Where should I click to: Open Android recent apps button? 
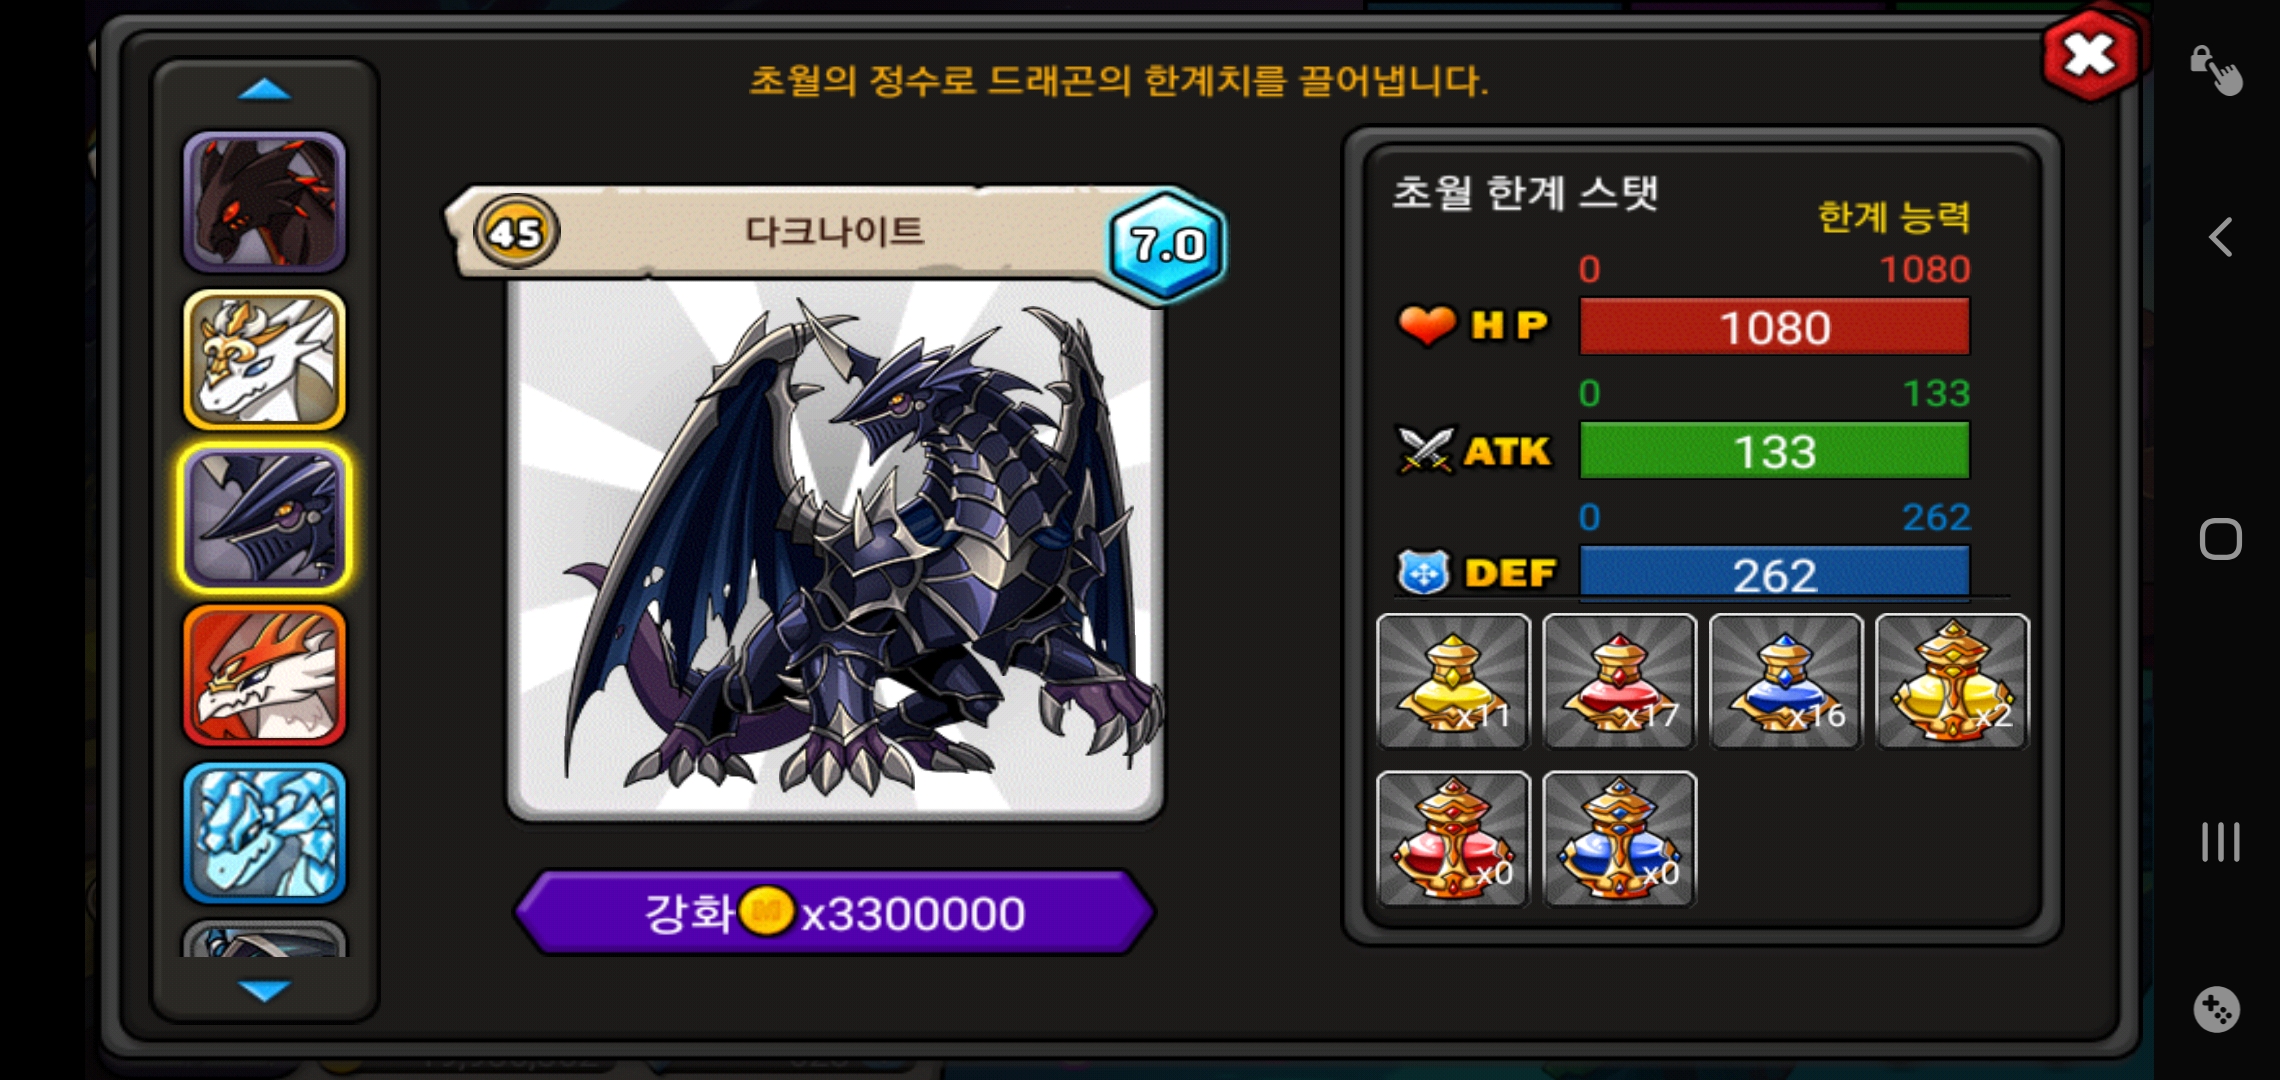[2220, 842]
